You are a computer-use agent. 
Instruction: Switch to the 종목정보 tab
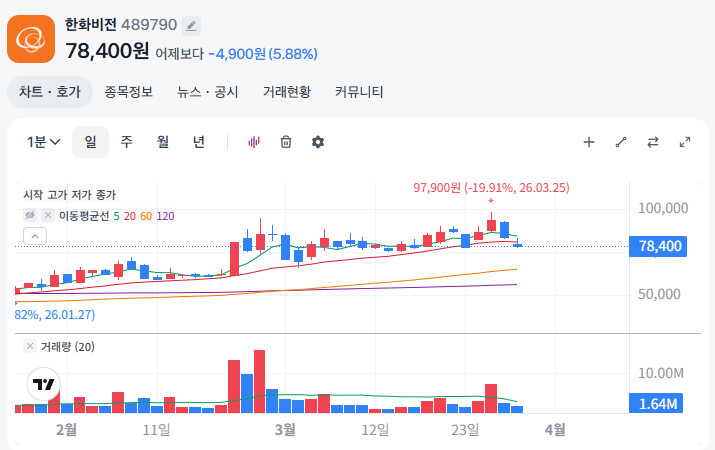click(x=129, y=92)
